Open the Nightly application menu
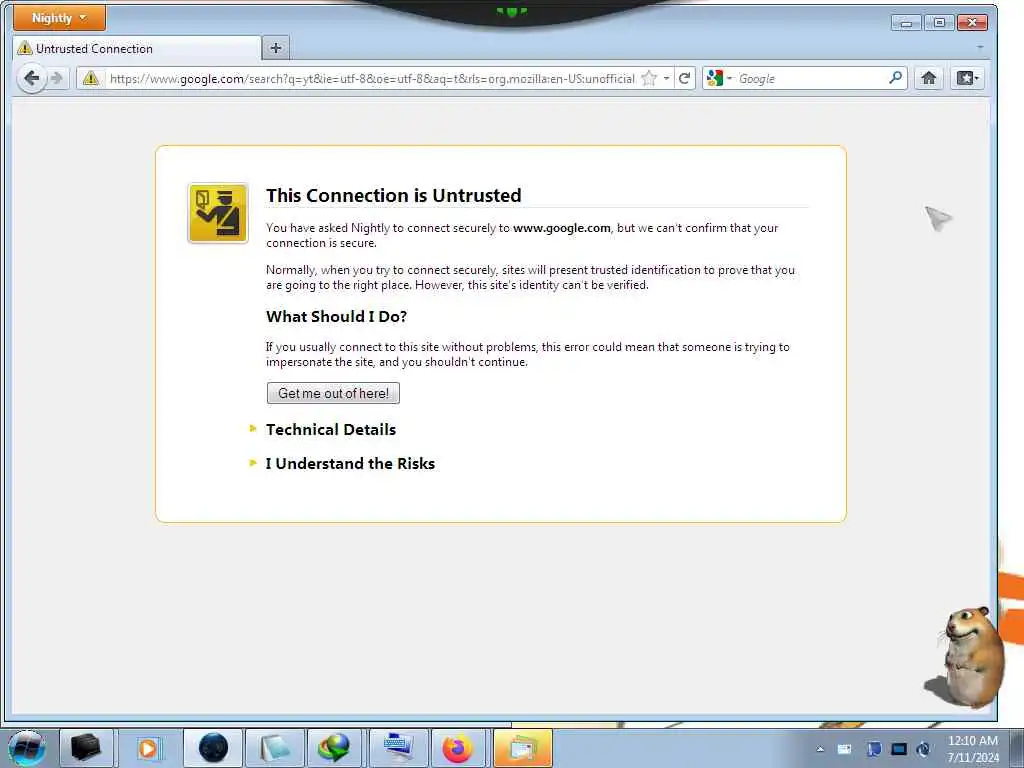 click(x=59, y=18)
